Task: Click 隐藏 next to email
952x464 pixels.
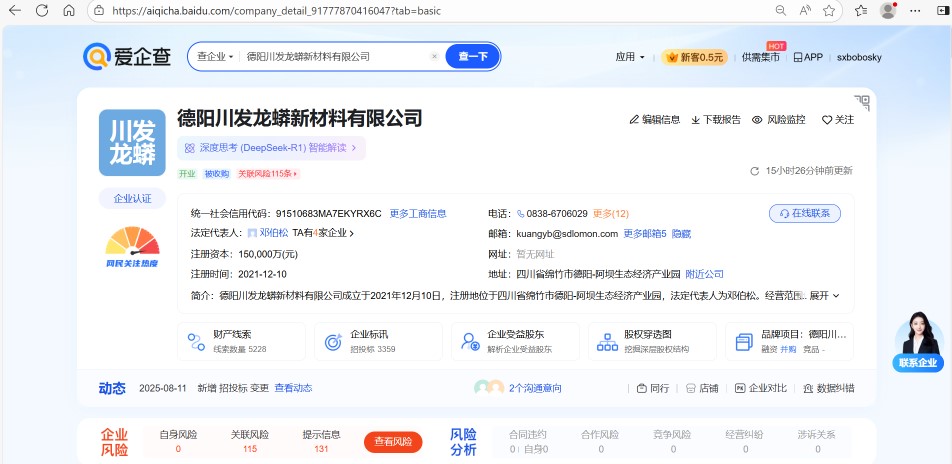Action: click(x=681, y=234)
